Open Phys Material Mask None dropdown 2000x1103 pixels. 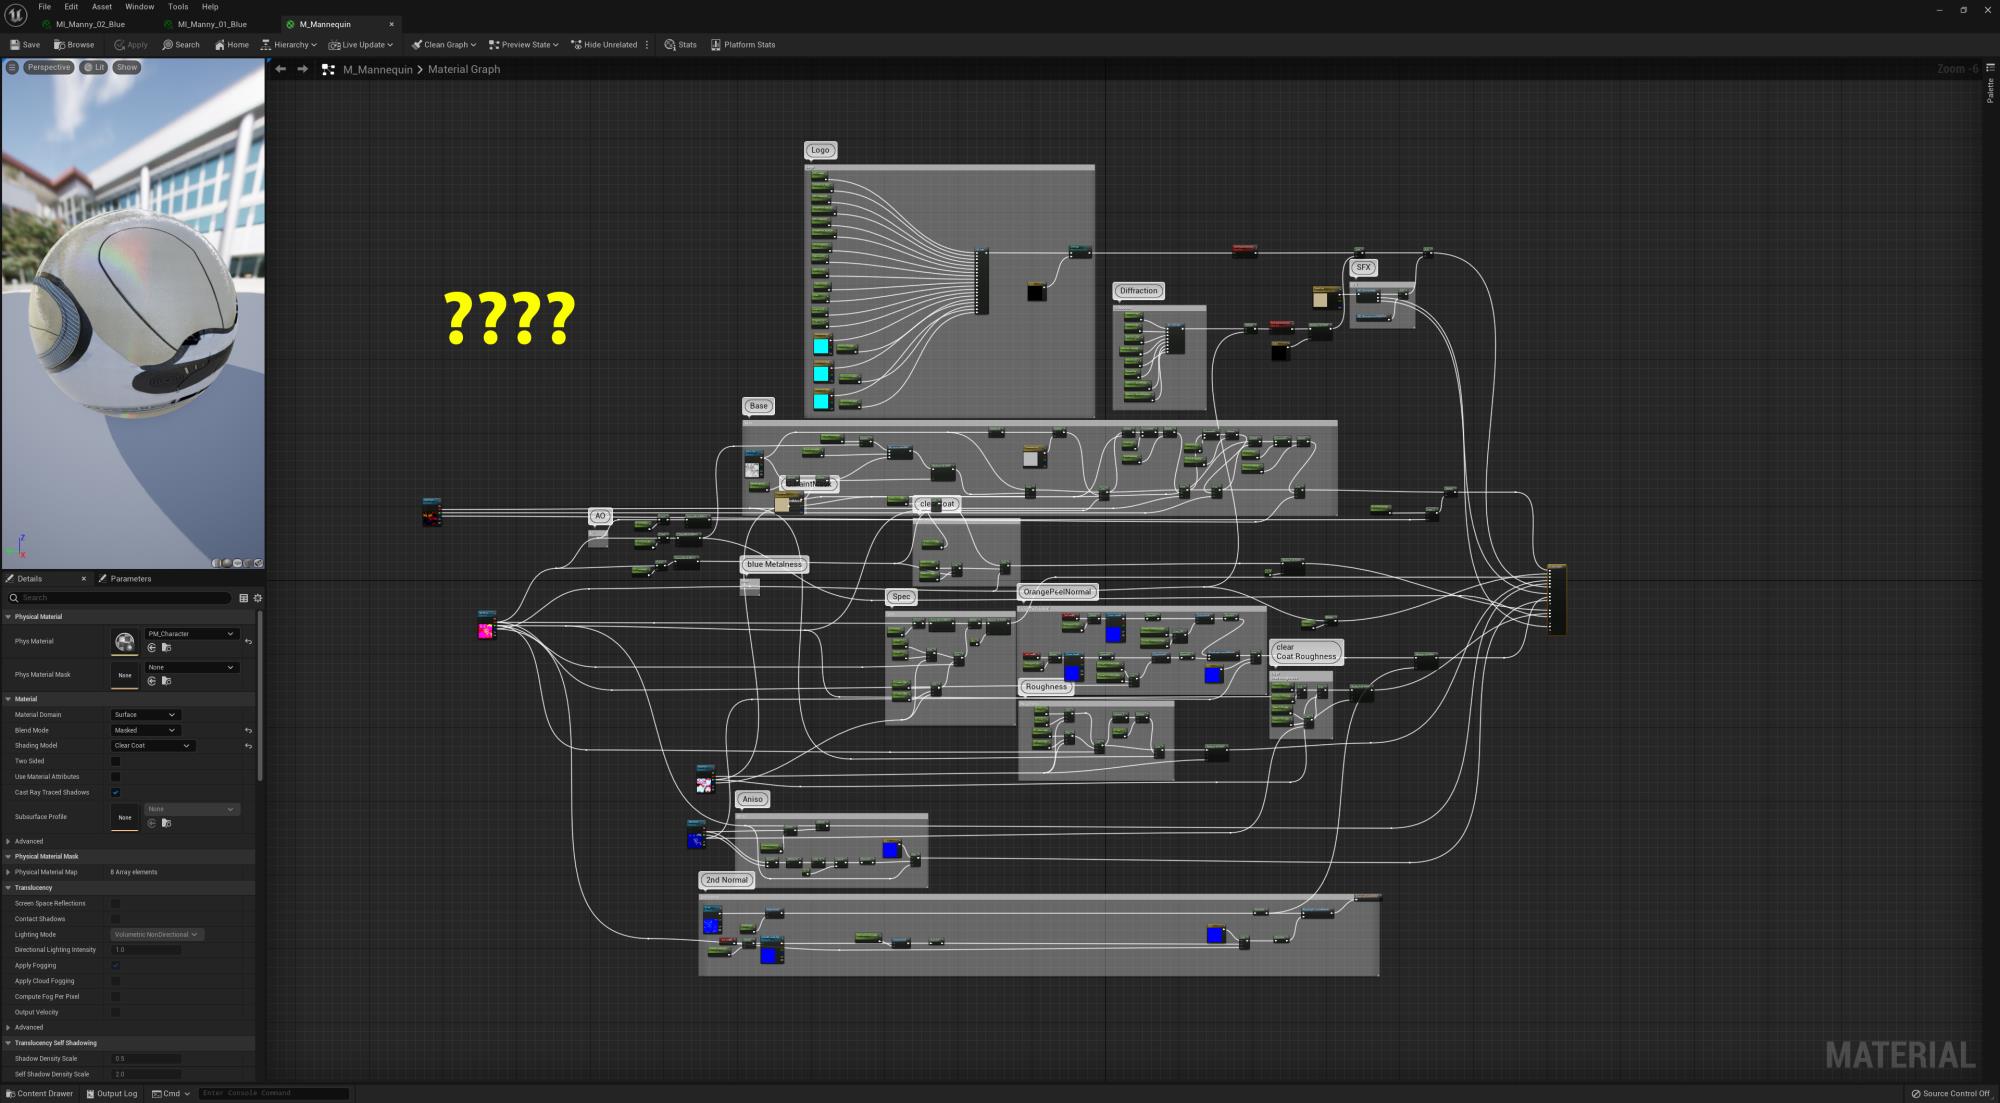192,667
